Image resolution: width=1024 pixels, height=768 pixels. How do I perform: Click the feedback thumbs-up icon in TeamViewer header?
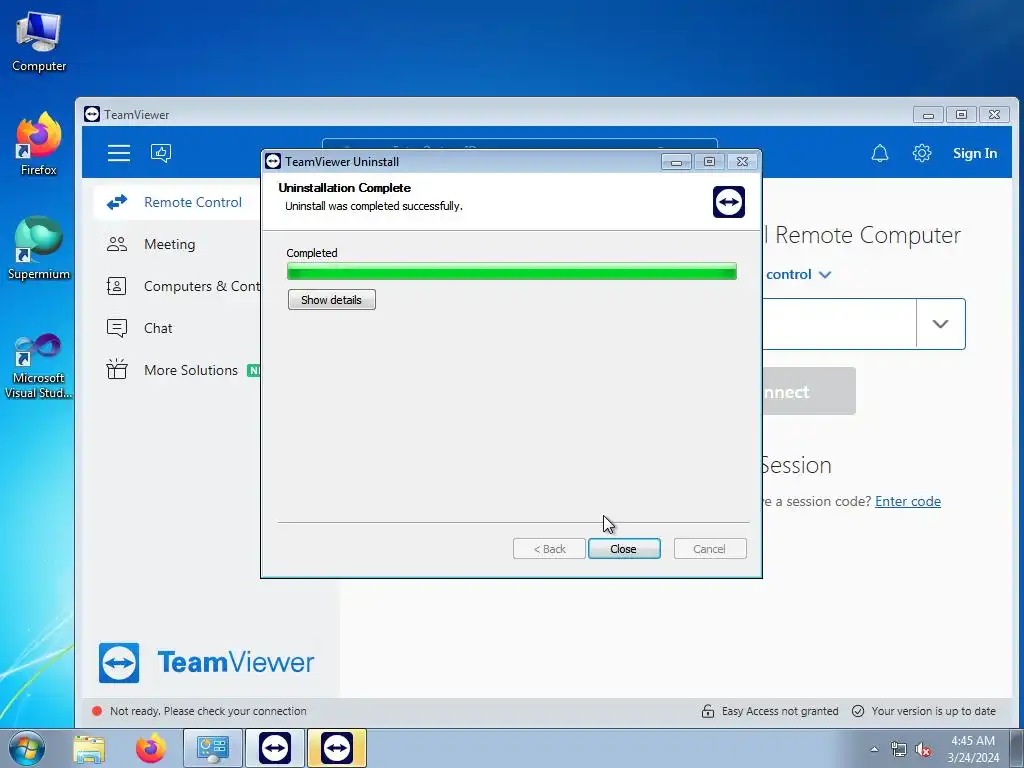click(x=161, y=153)
